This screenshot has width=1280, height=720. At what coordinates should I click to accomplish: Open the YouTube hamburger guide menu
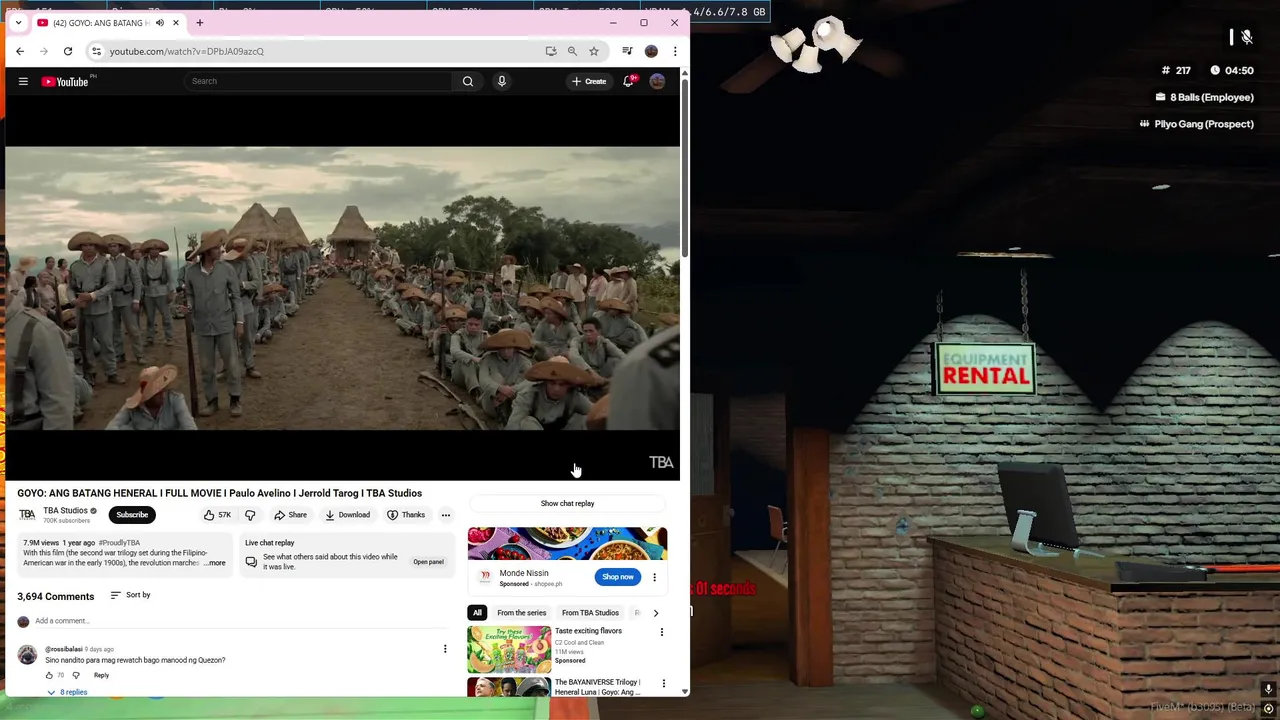[x=23, y=81]
